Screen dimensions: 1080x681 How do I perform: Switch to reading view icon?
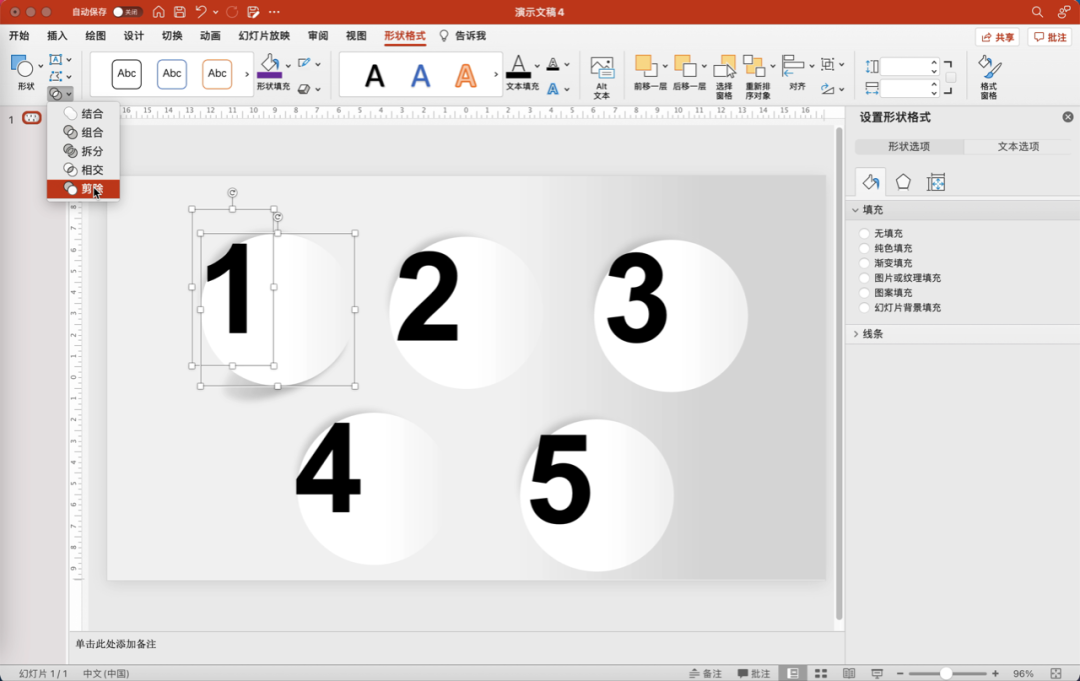click(849, 673)
